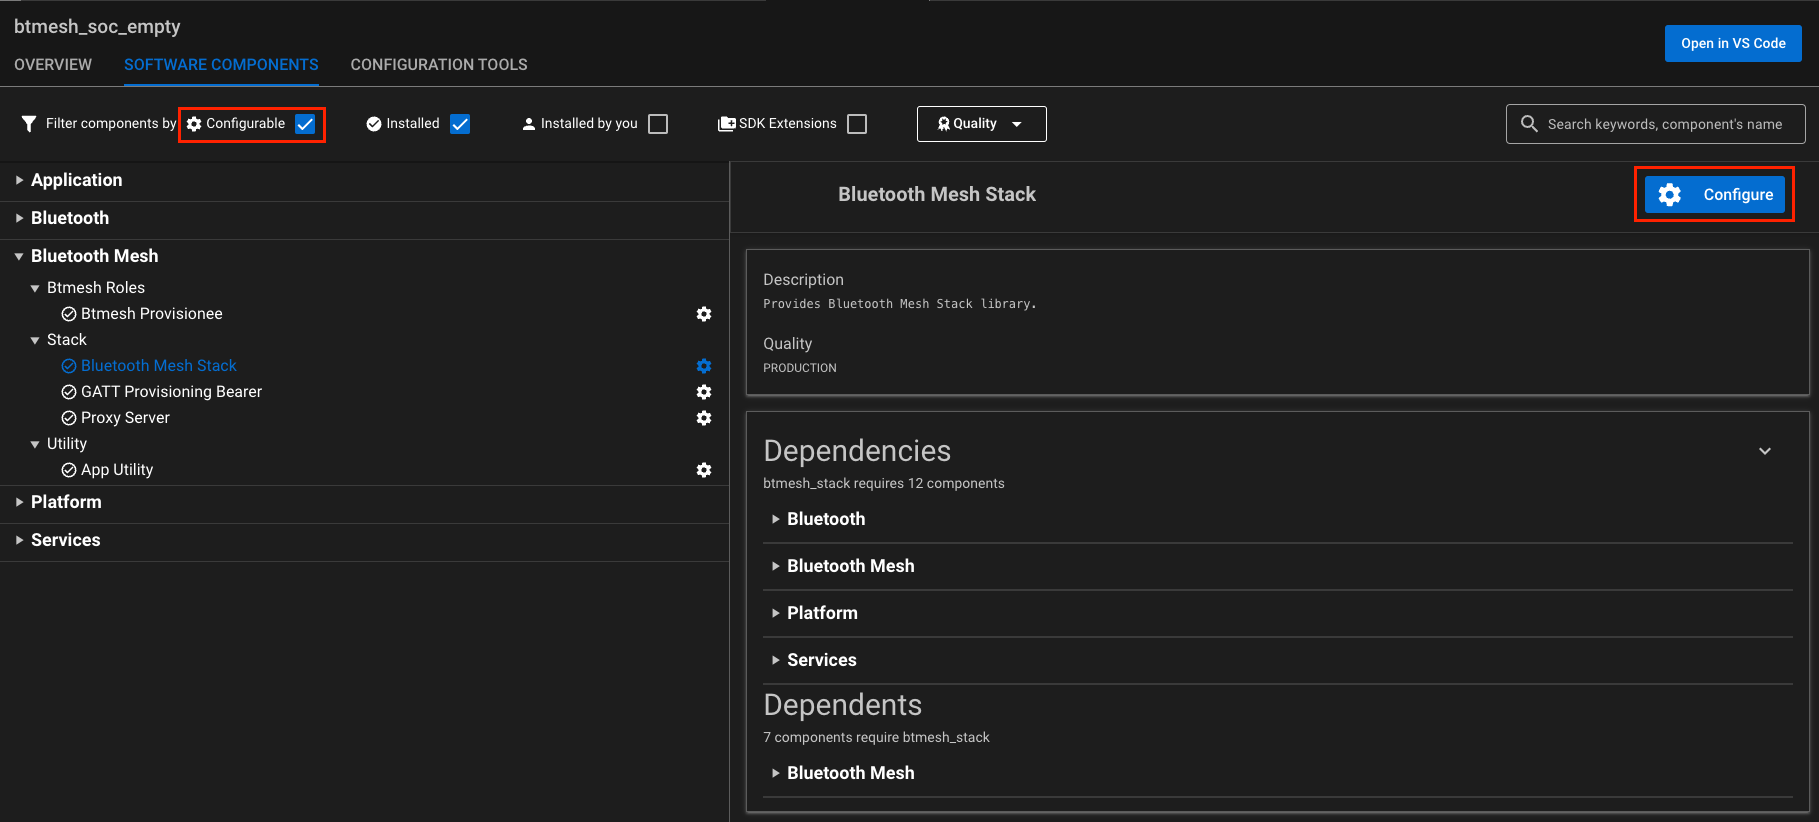Click 'btmesh_stack requires 12 components' text

[884, 483]
